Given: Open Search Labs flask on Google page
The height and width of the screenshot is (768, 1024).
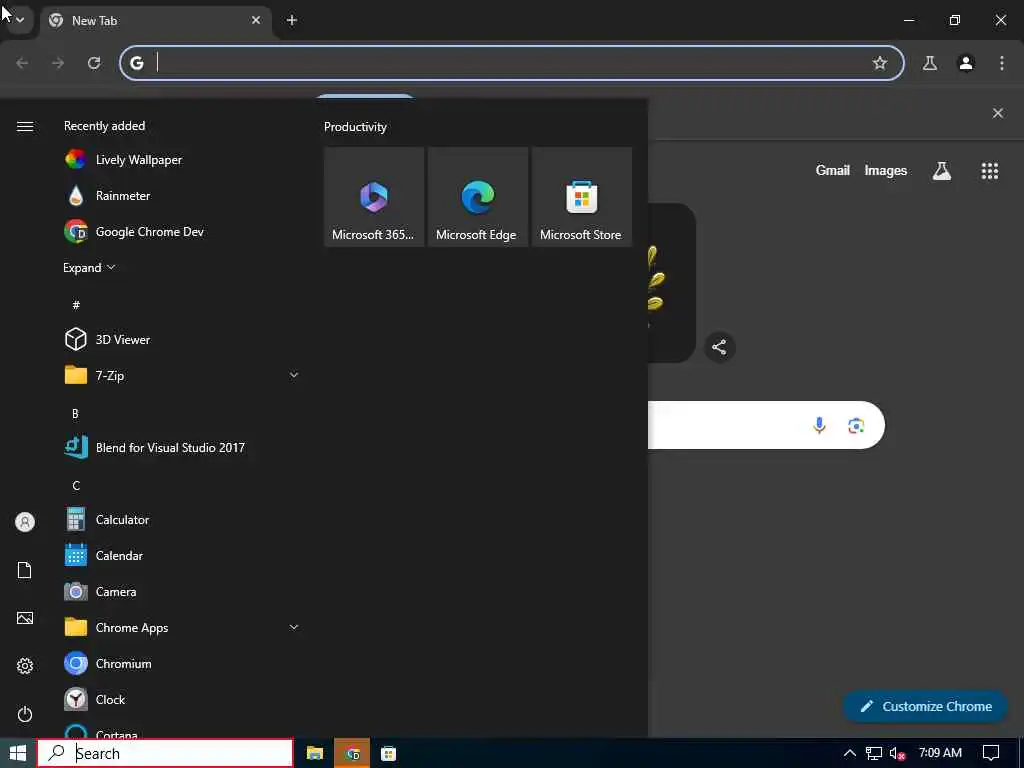Looking at the screenshot, I should coord(942,170).
